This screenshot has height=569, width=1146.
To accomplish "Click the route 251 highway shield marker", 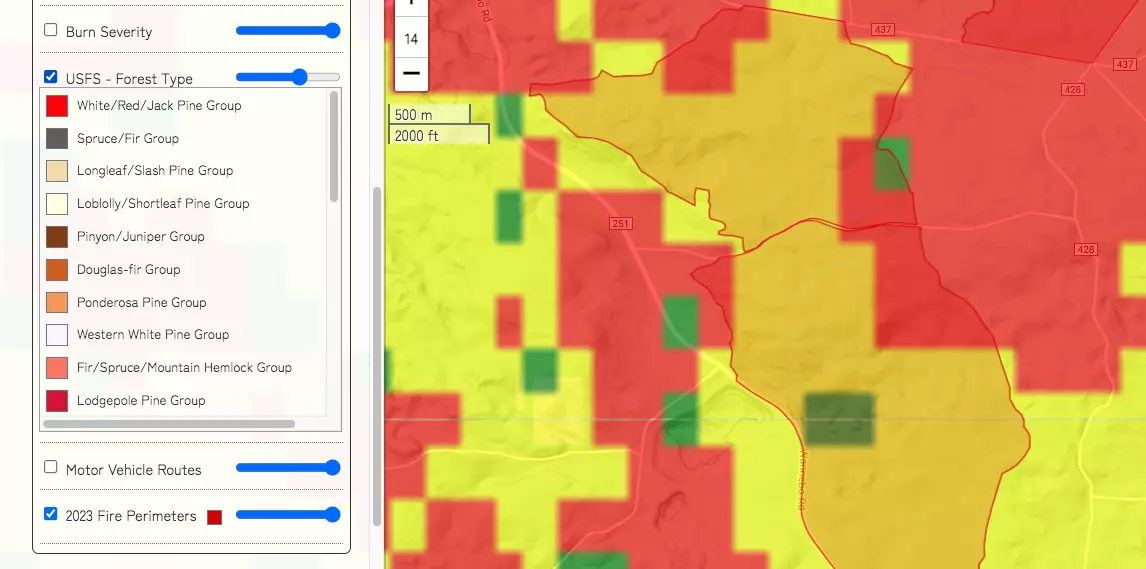I will [620, 224].
